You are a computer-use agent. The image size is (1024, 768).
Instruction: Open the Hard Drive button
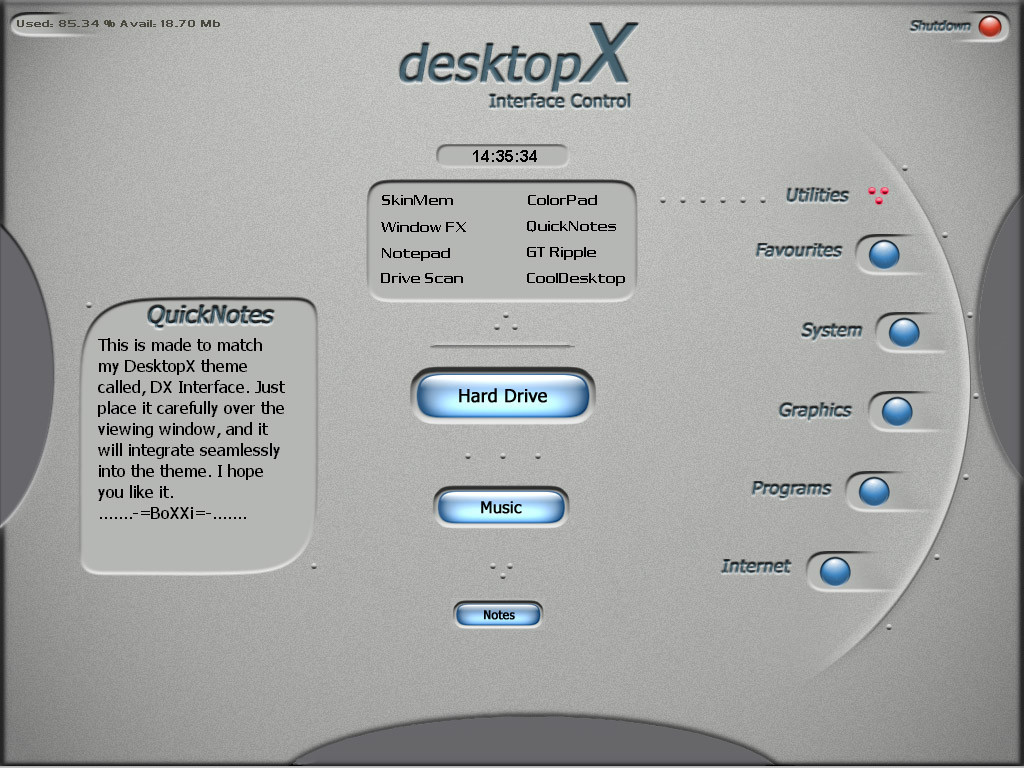[x=503, y=396]
